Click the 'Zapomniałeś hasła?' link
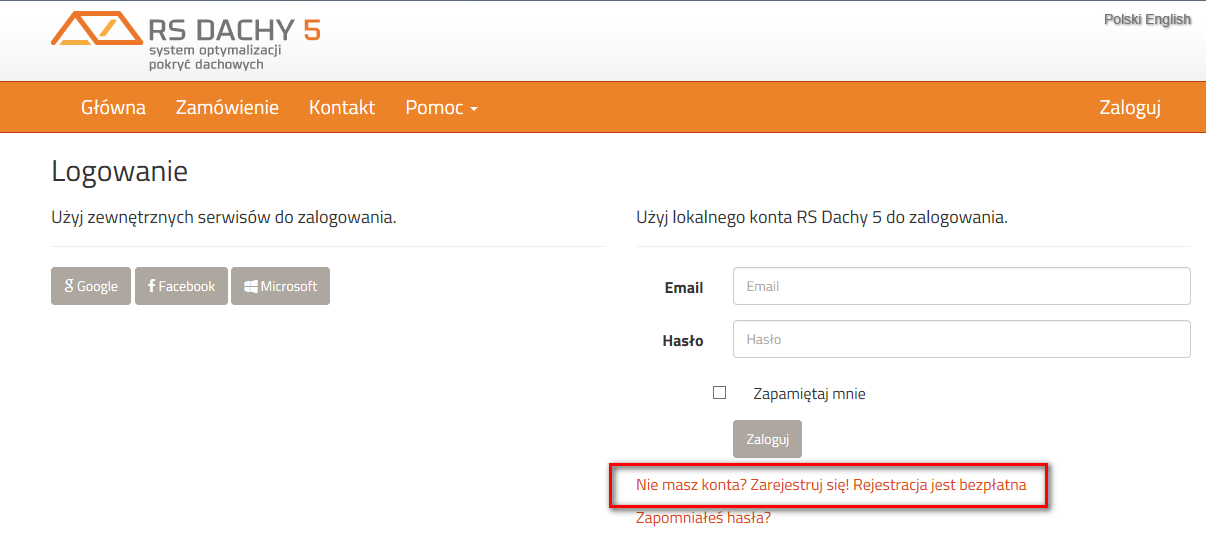This screenshot has width=1206, height=547. tap(703, 518)
